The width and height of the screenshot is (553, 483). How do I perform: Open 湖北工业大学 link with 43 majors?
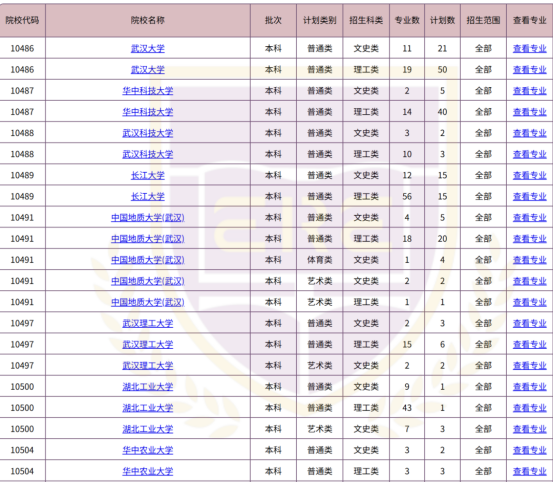point(148,408)
